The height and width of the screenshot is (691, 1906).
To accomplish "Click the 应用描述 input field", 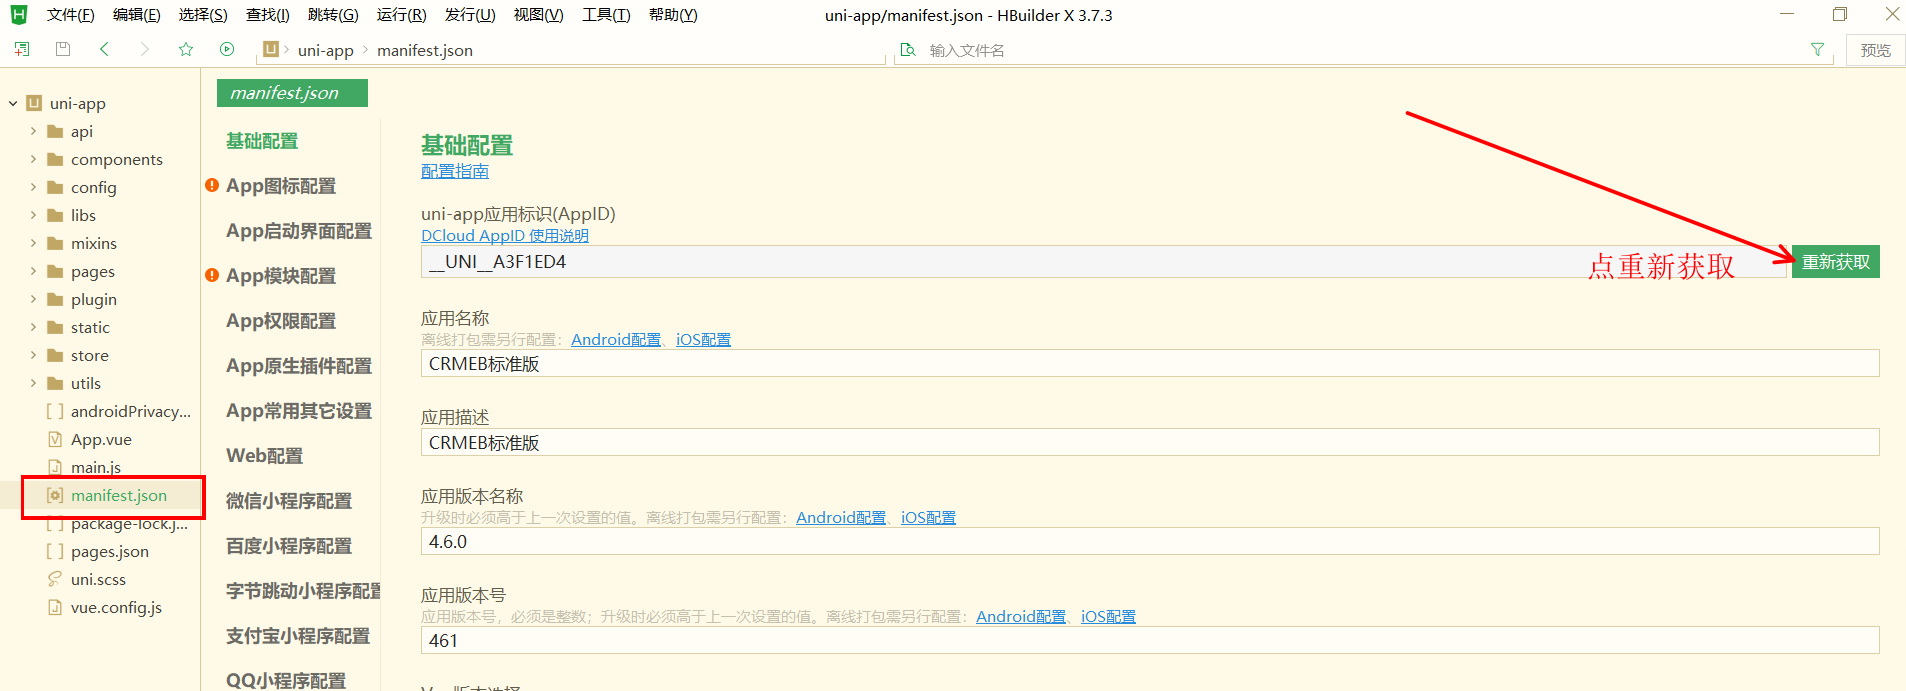I will 1150,442.
